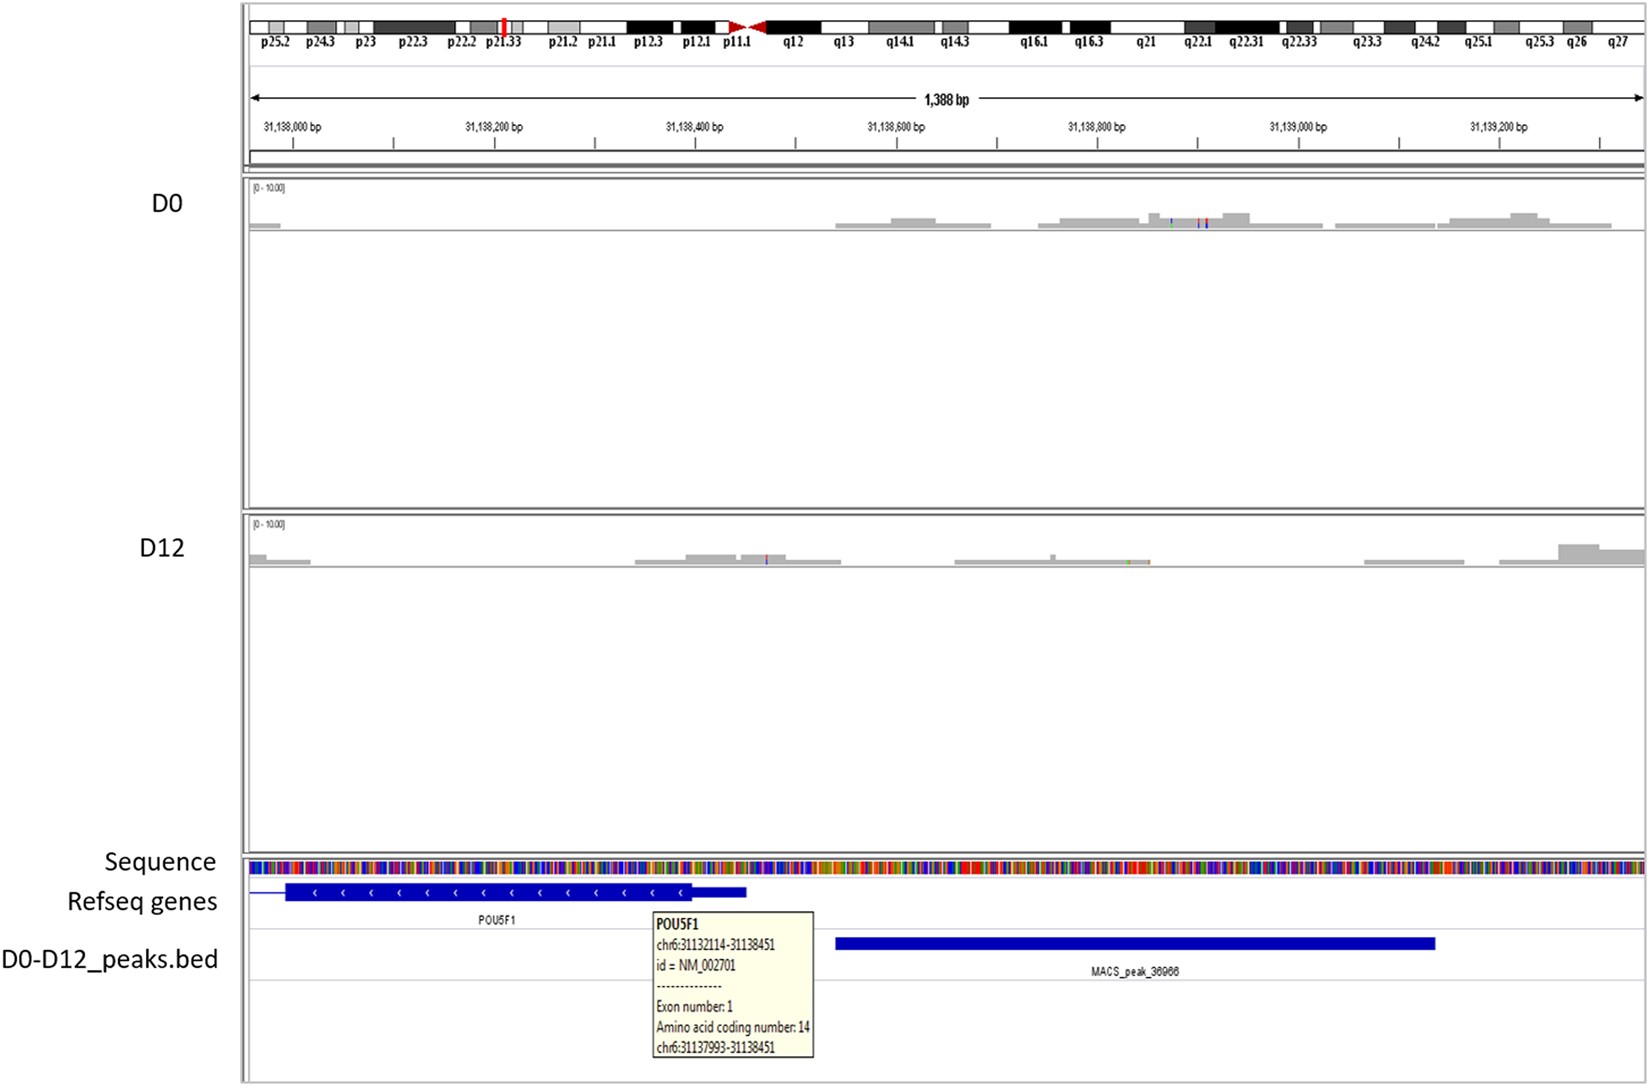Viewport: 1650px width, 1087px height.
Task: Click cytoband label p25.2
Action: pos(275,42)
